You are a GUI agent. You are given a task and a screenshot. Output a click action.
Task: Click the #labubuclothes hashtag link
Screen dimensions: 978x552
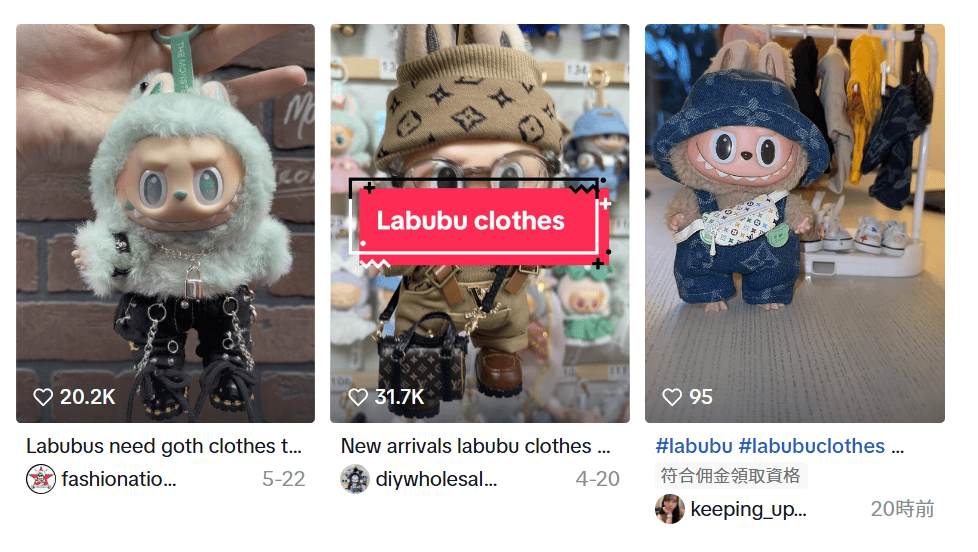[811, 447]
